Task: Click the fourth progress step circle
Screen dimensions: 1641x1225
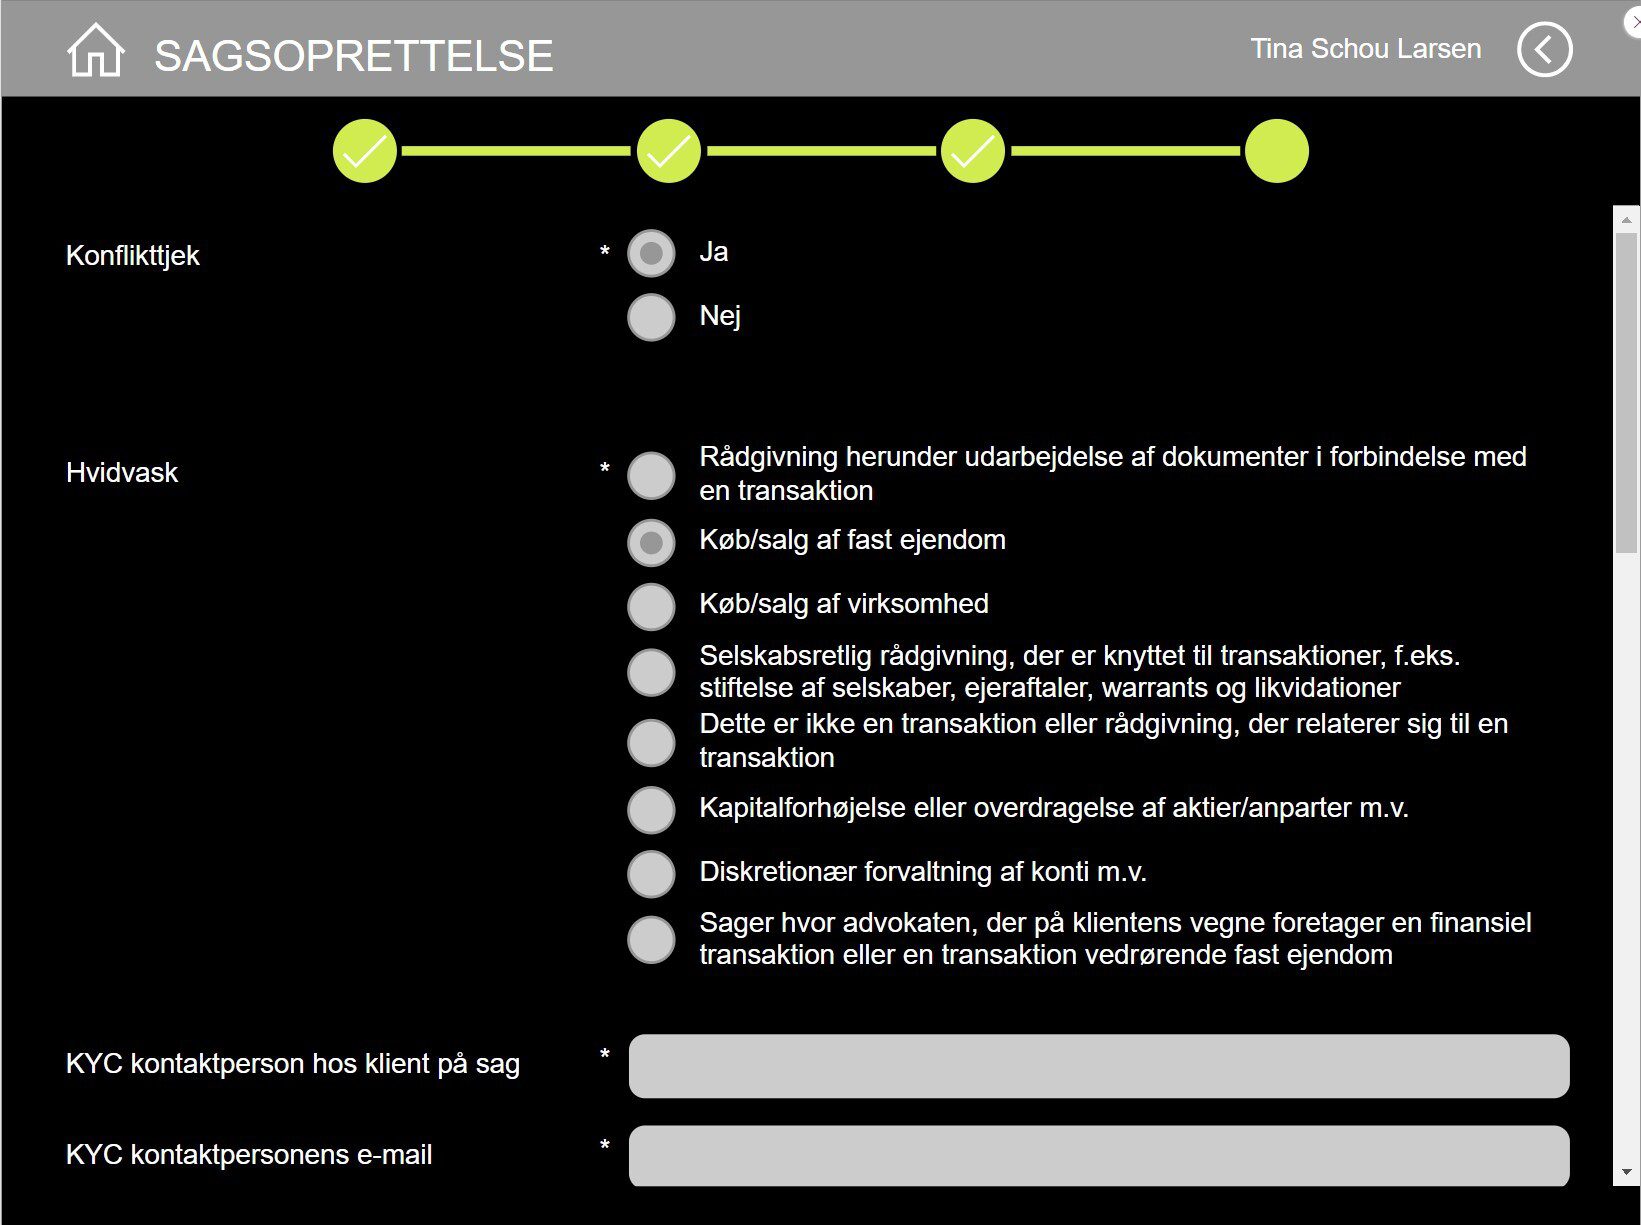Action: pos(1277,151)
